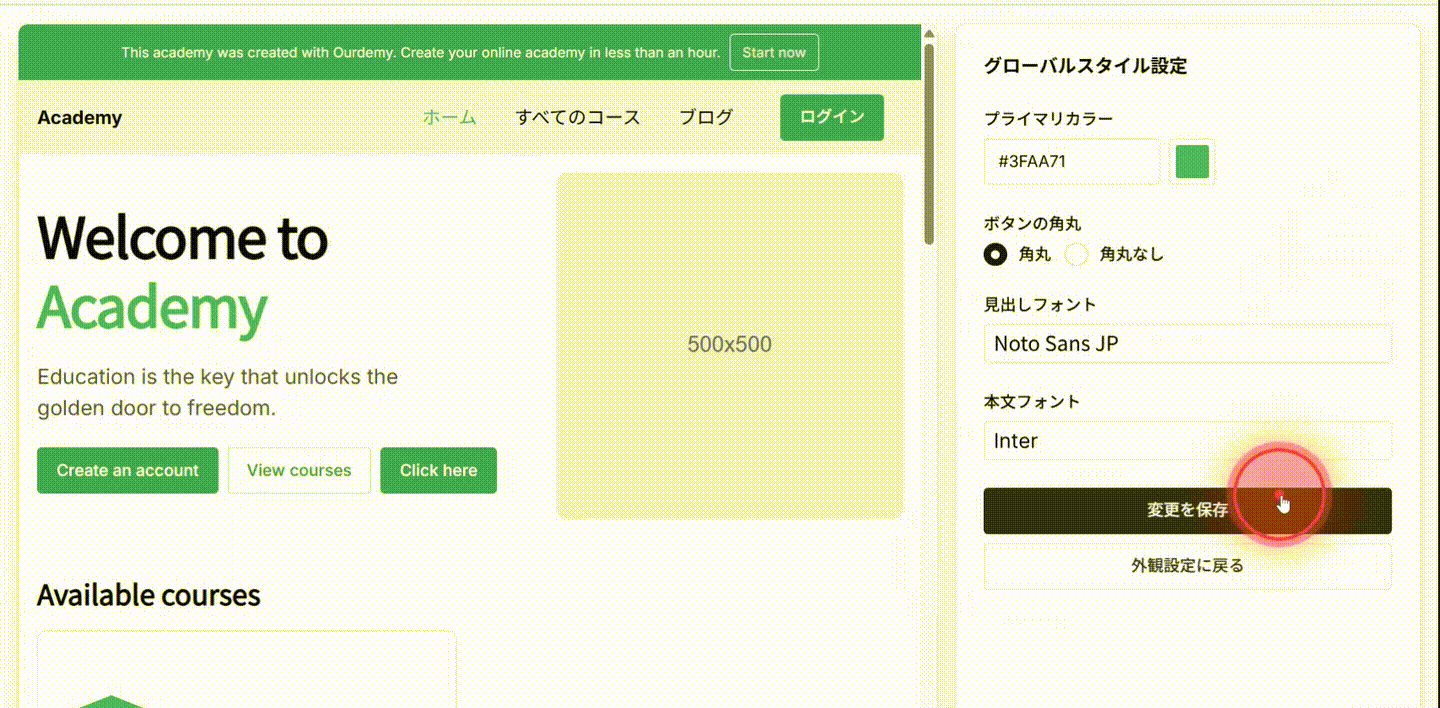Screen dimensions: 1440x708
Task: Open the ログイン page from the navigation
Action: point(831,117)
